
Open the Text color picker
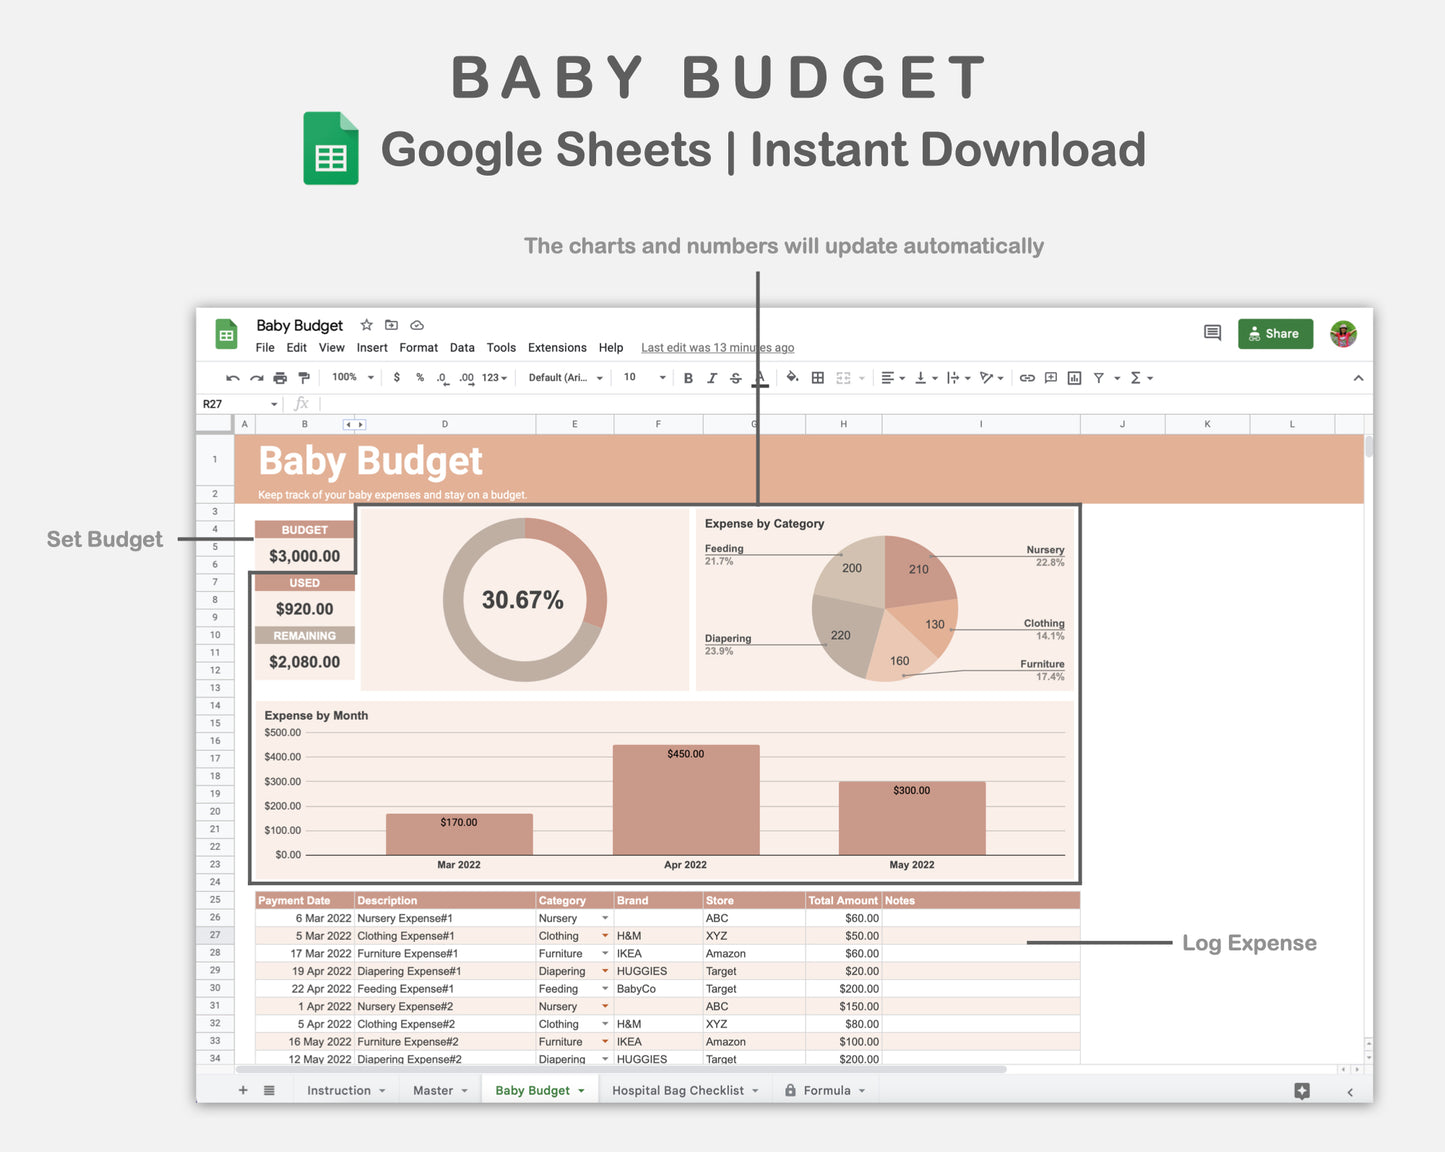point(760,377)
